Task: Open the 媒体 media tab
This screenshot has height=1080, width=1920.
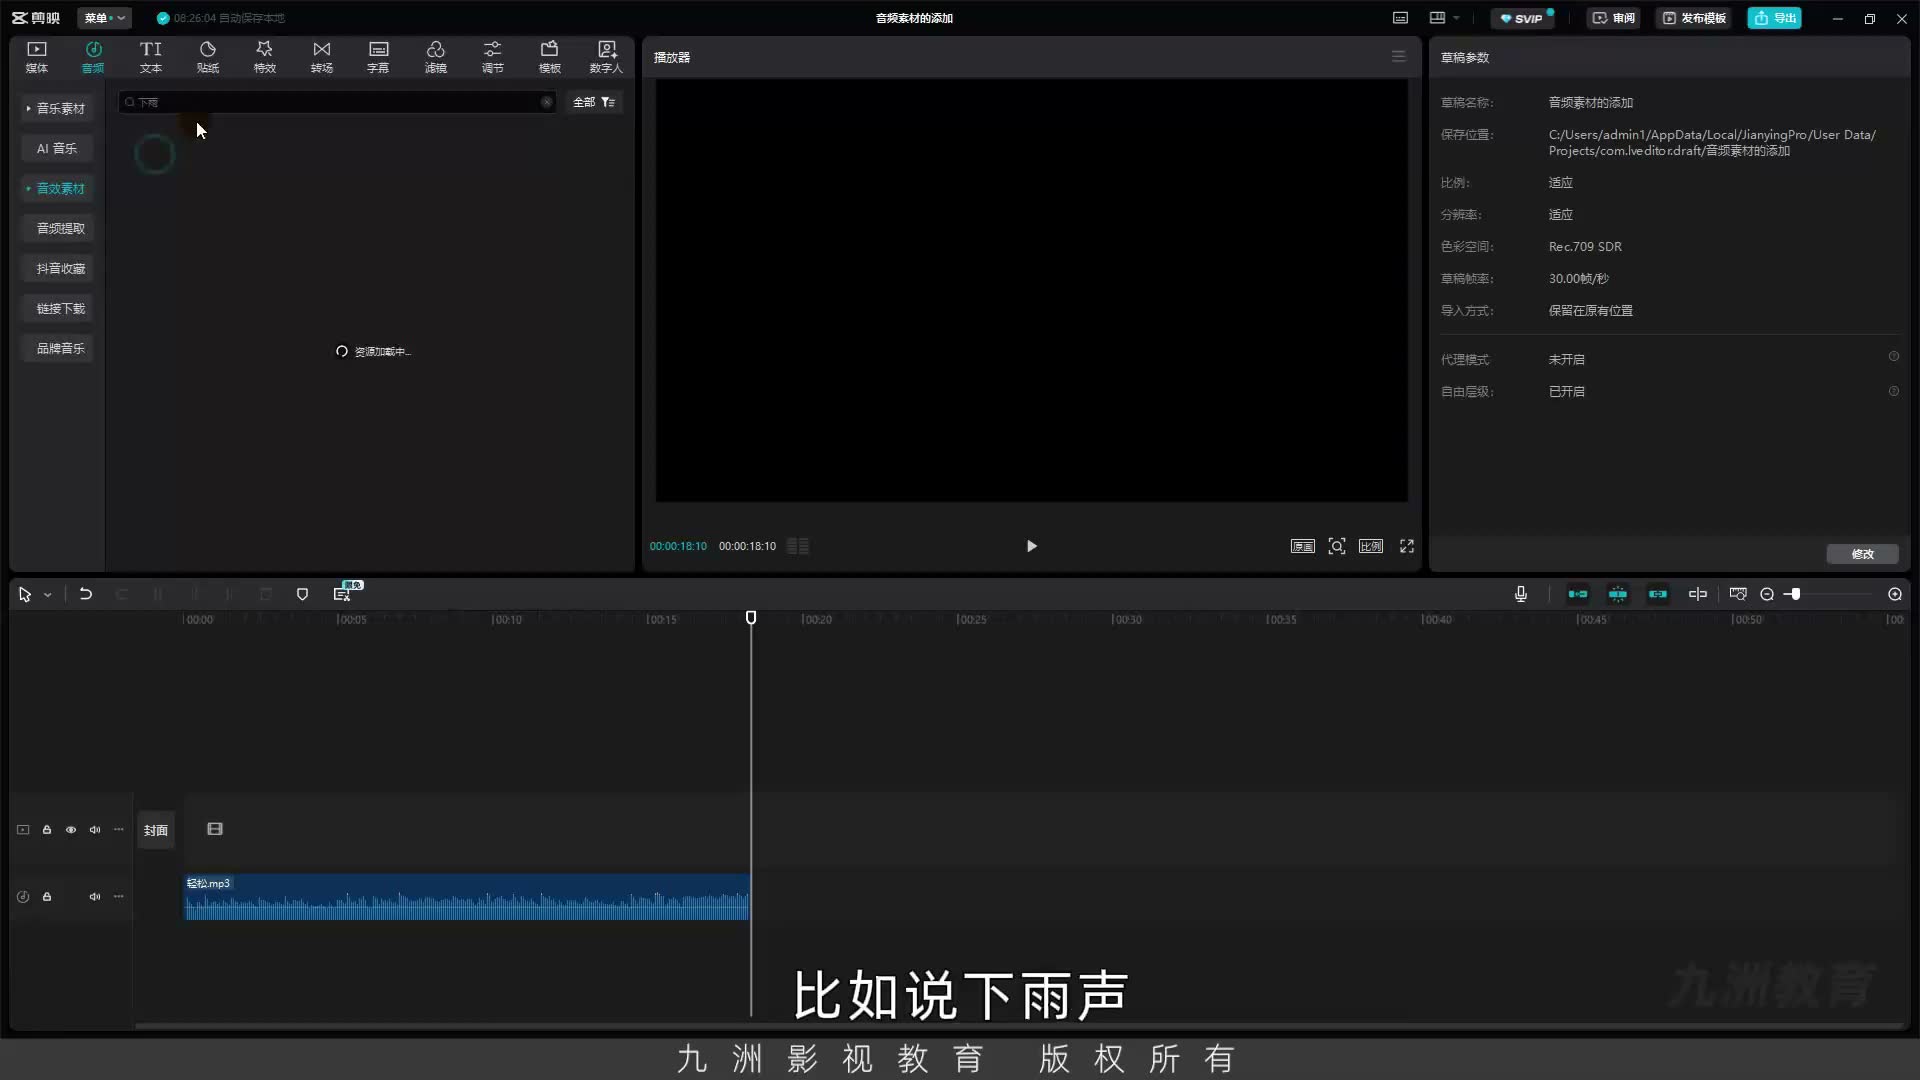Action: coord(37,57)
